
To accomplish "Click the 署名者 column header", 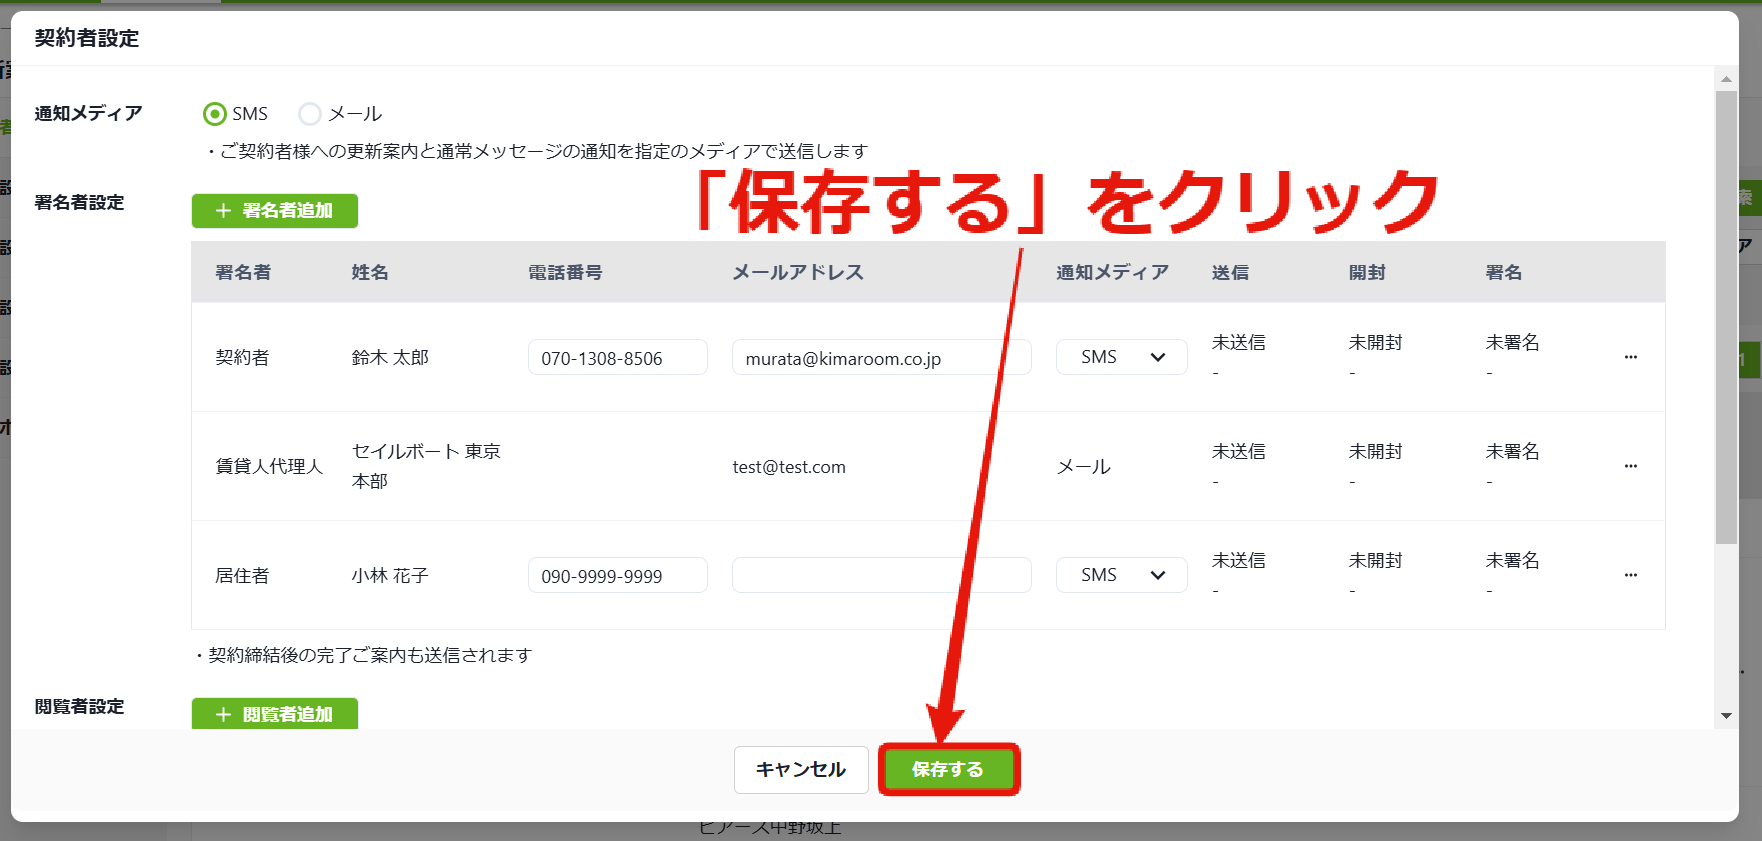I will pyautogui.click(x=243, y=272).
